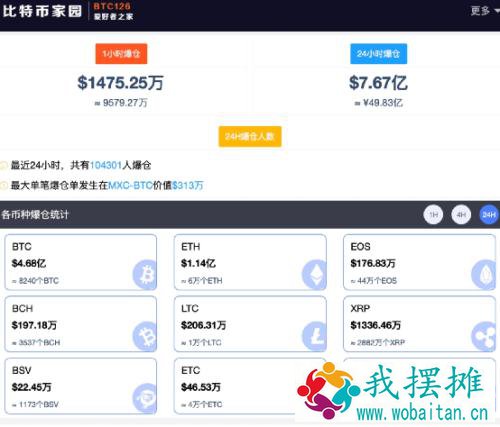500x427 pixels.
Task: Click the Bitcoin Cash icon in BCH card
Action: point(145,336)
